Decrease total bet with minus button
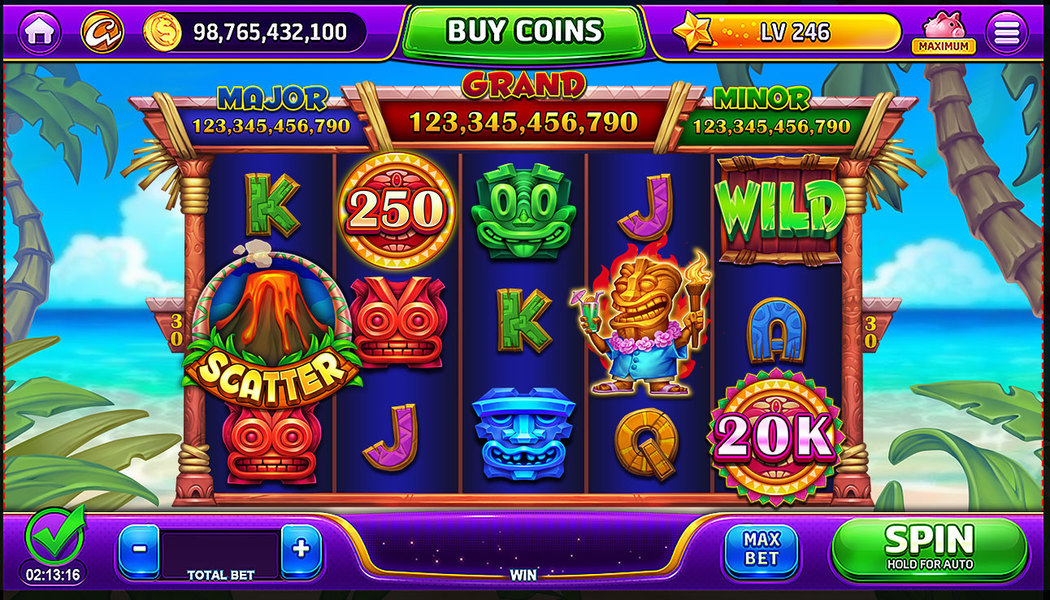 pos(139,550)
